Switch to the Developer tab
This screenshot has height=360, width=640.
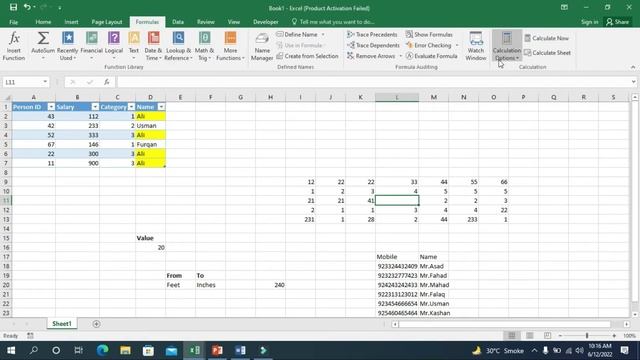click(265, 22)
